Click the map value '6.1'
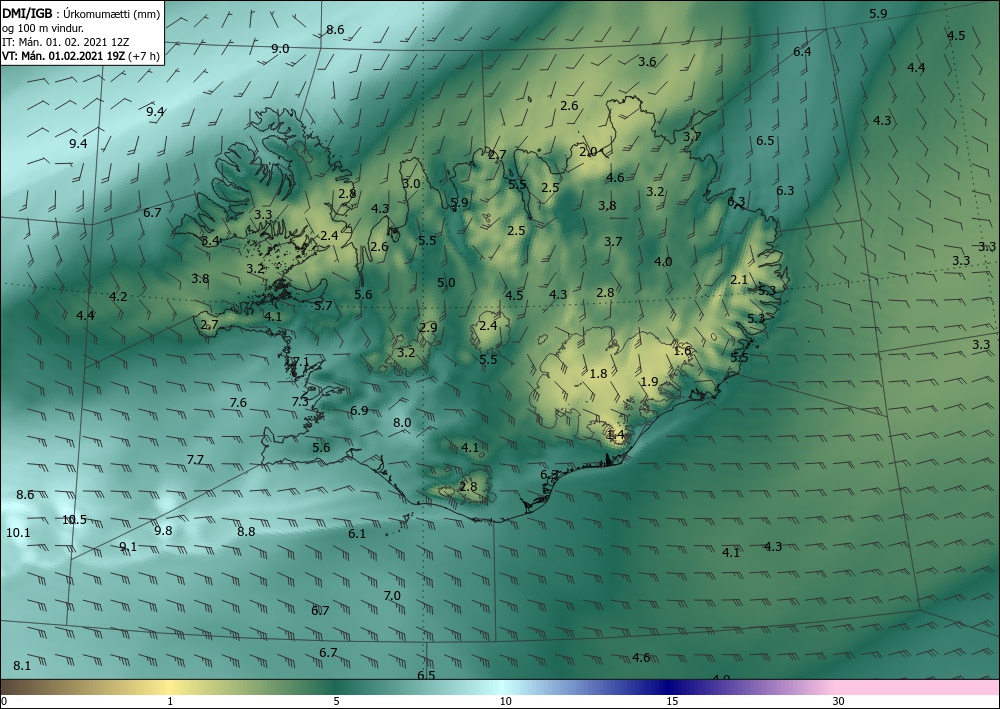 tap(357, 534)
